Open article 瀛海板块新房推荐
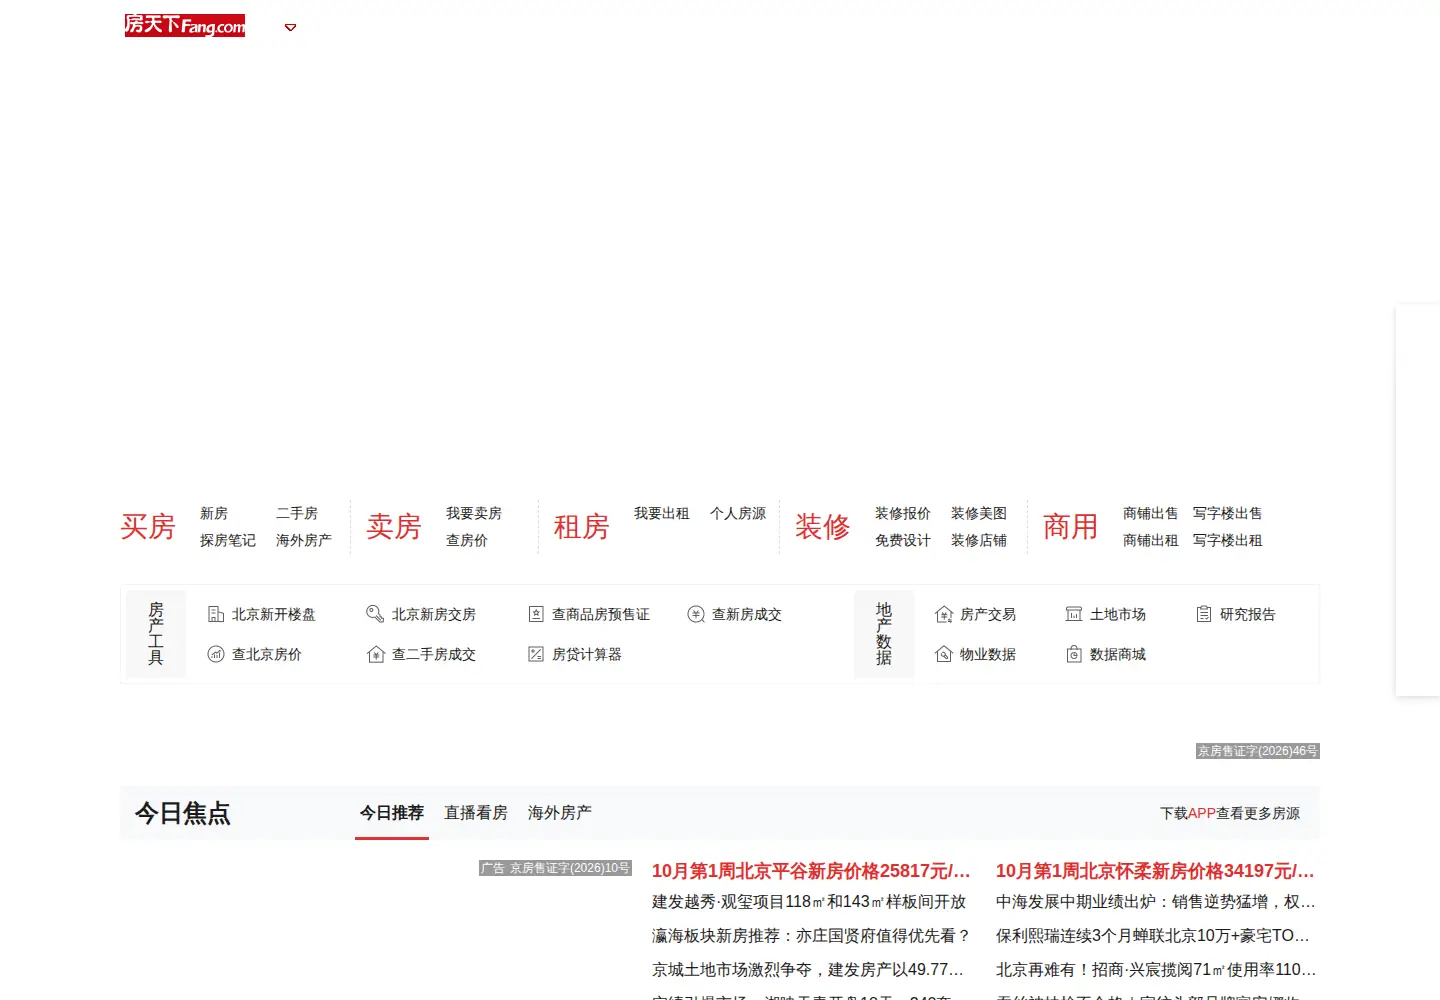 click(x=811, y=936)
